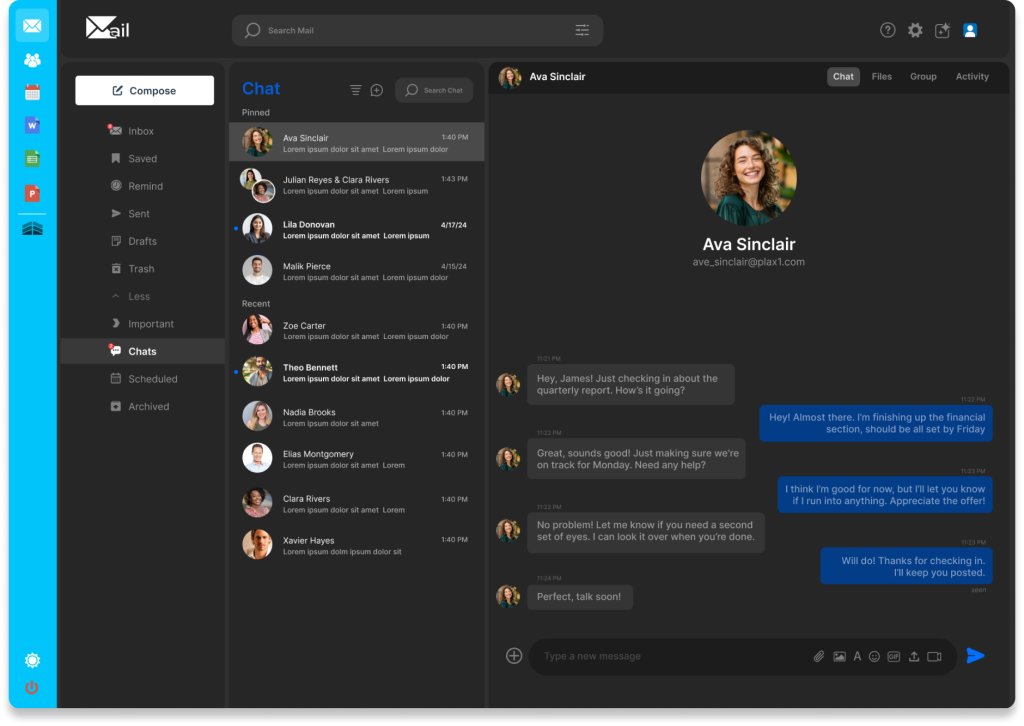The image size is (1024, 726).
Task: Start a video call with camera icon
Action: pyautogui.click(x=934, y=657)
